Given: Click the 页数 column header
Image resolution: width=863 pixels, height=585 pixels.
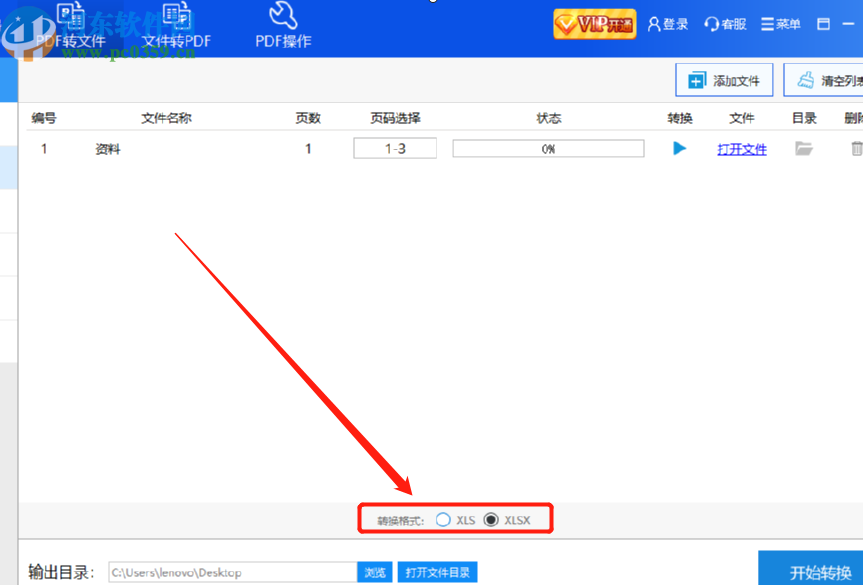Looking at the screenshot, I should tap(308, 117).
